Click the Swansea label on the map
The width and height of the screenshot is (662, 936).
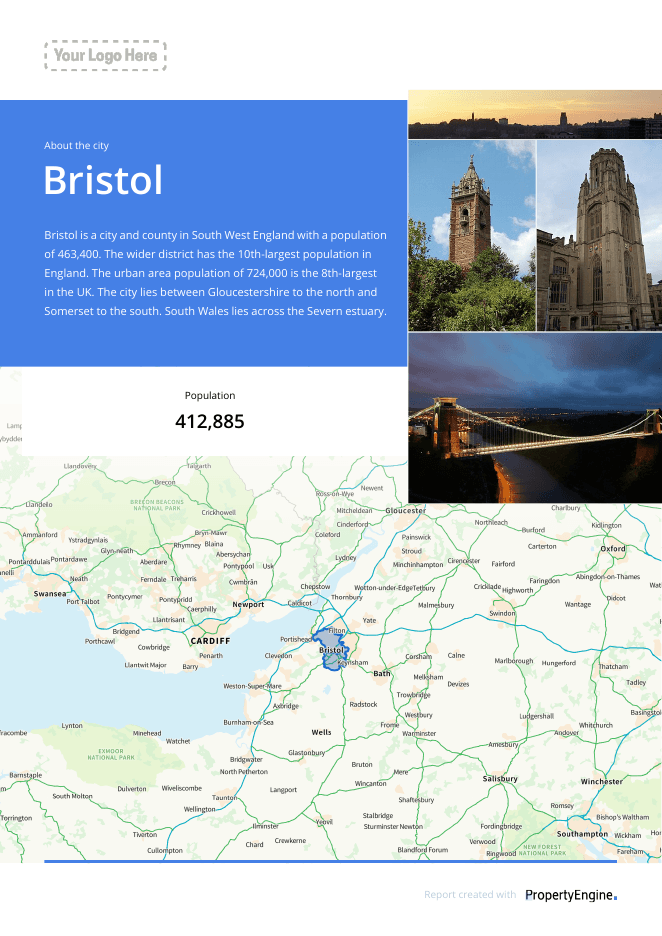tap(50, 593)
